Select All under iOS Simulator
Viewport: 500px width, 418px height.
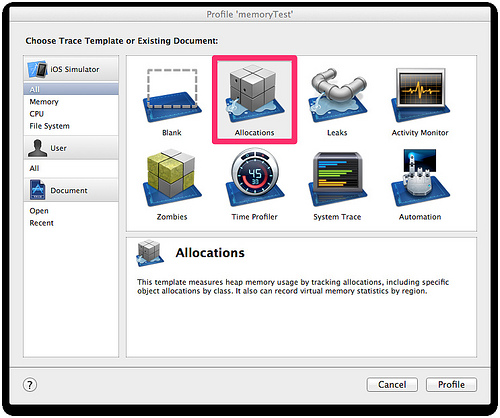(71, 89)
